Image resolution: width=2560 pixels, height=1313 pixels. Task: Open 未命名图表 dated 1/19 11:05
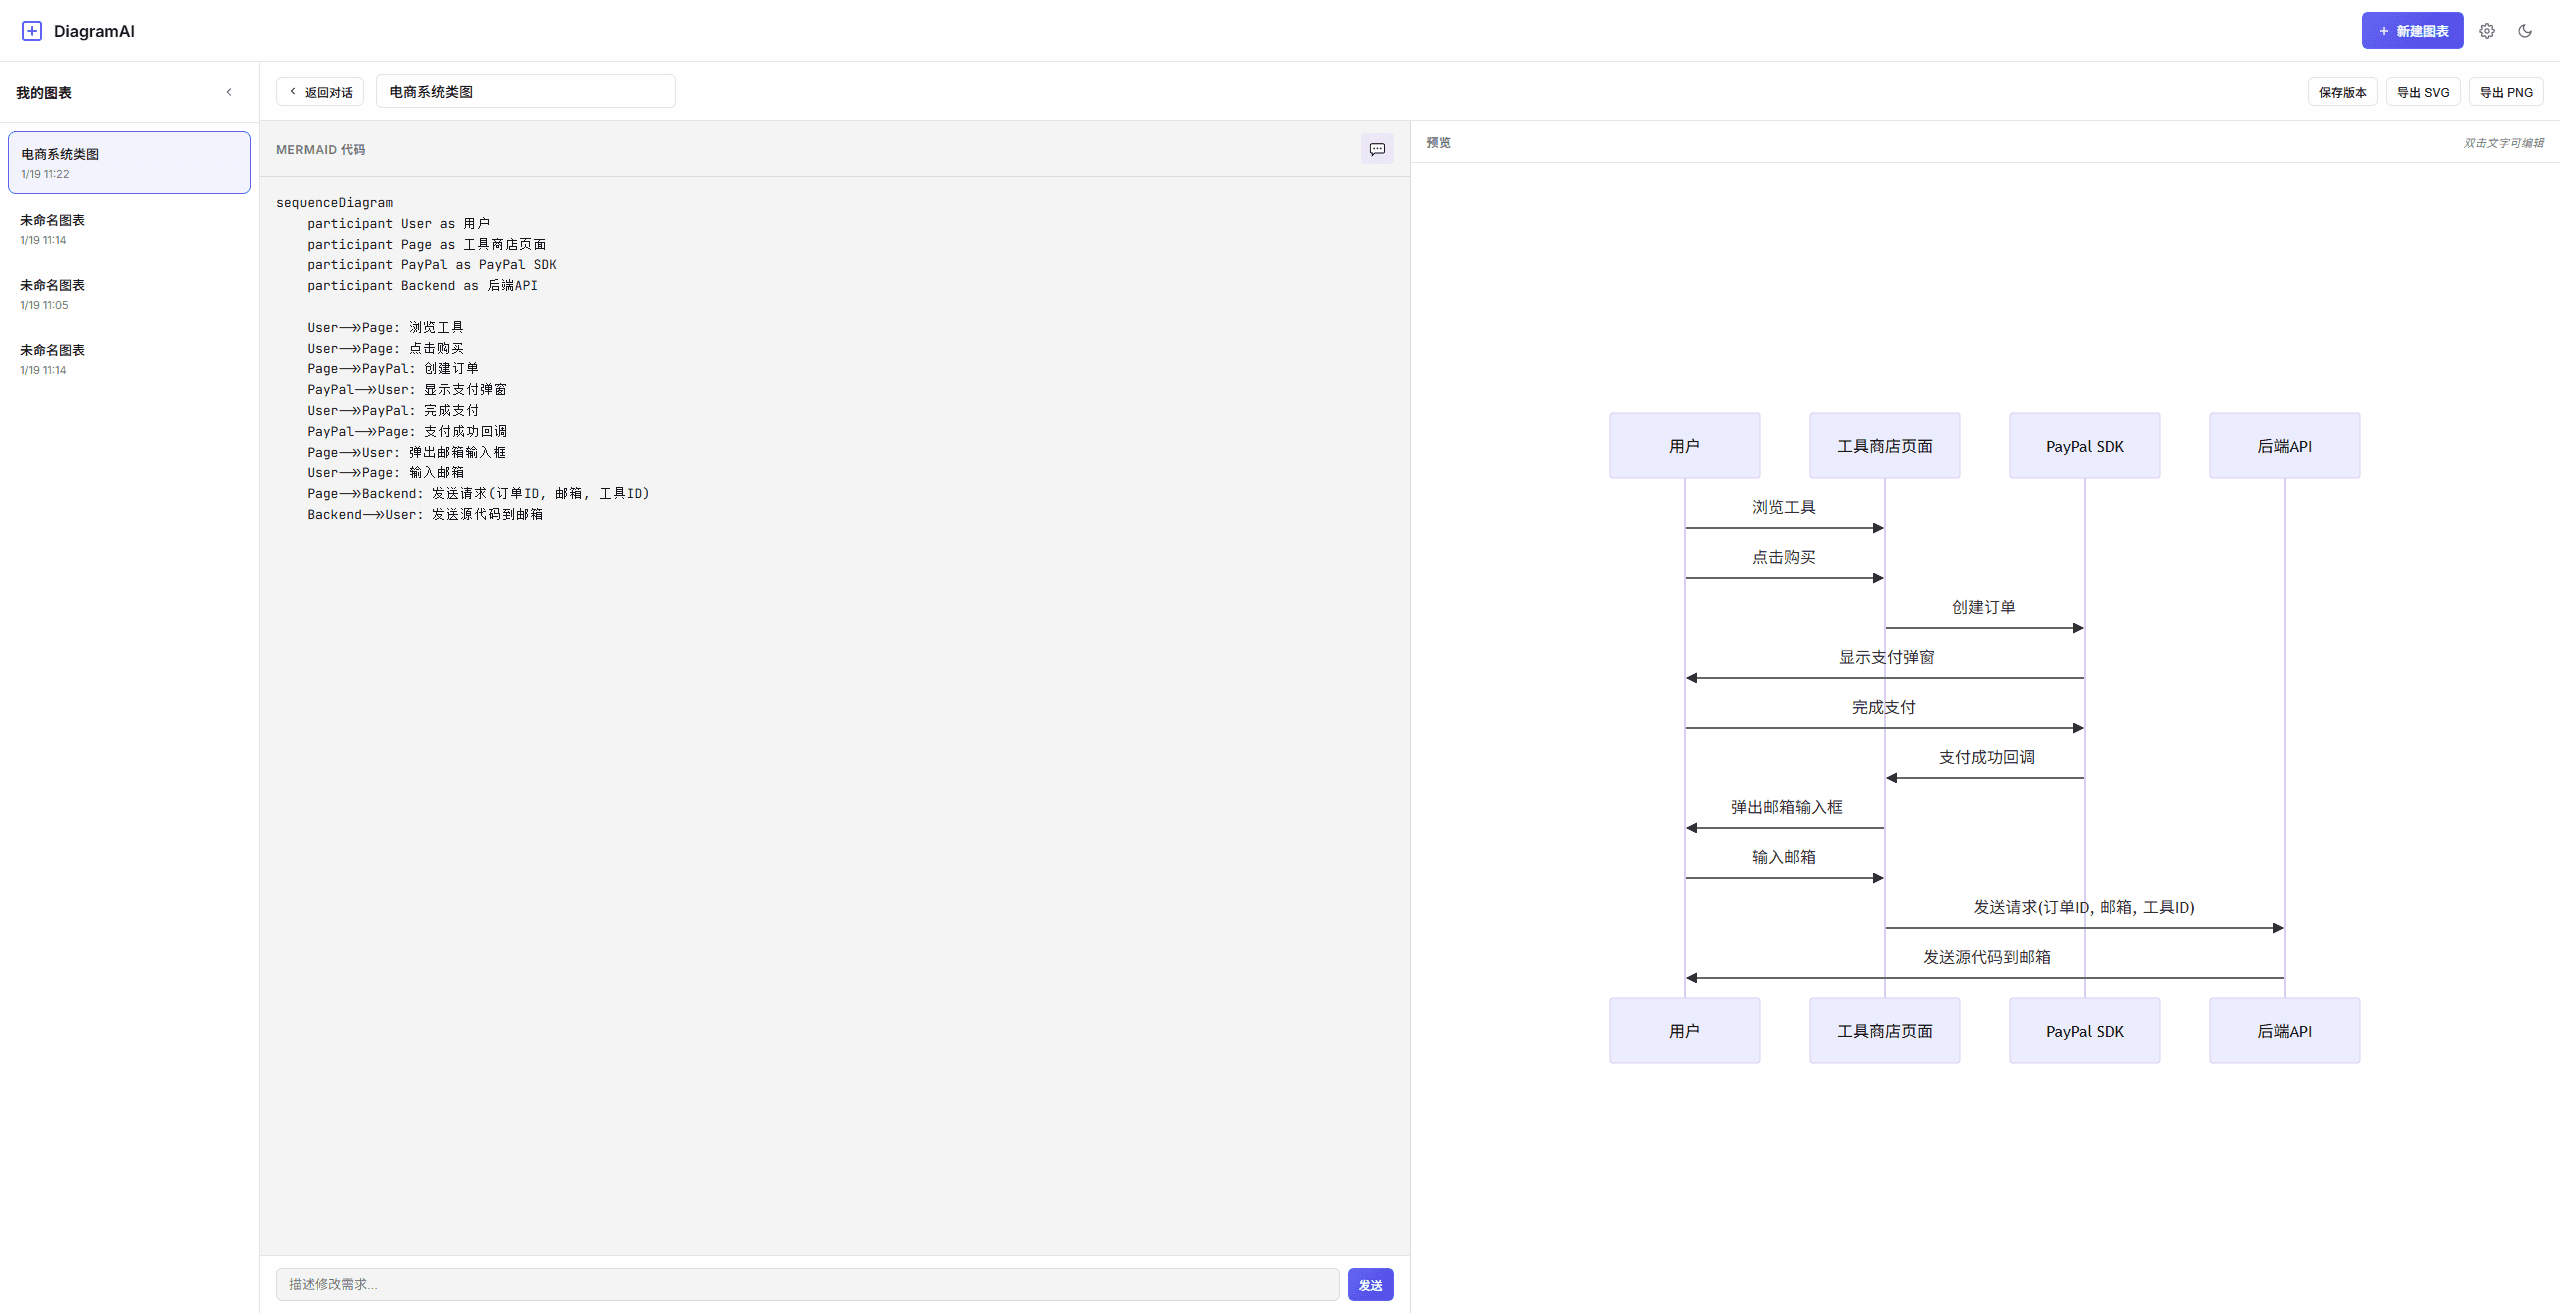click(129, 294)
